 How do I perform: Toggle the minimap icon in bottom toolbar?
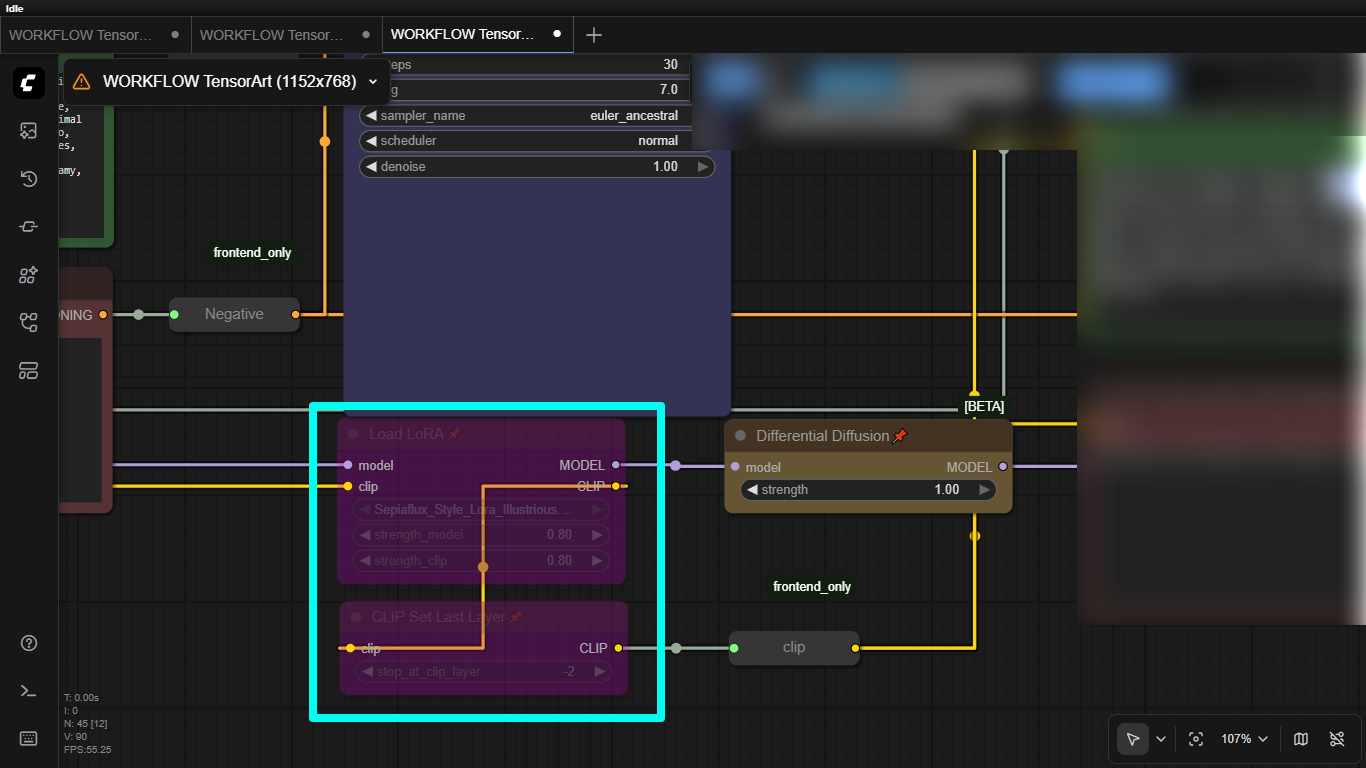[x=1301, y=738]
